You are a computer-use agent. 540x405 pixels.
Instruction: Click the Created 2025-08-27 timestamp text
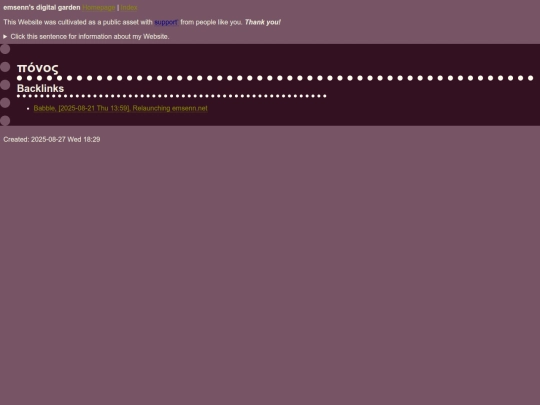pyautogui.click(x=52, y=139)
